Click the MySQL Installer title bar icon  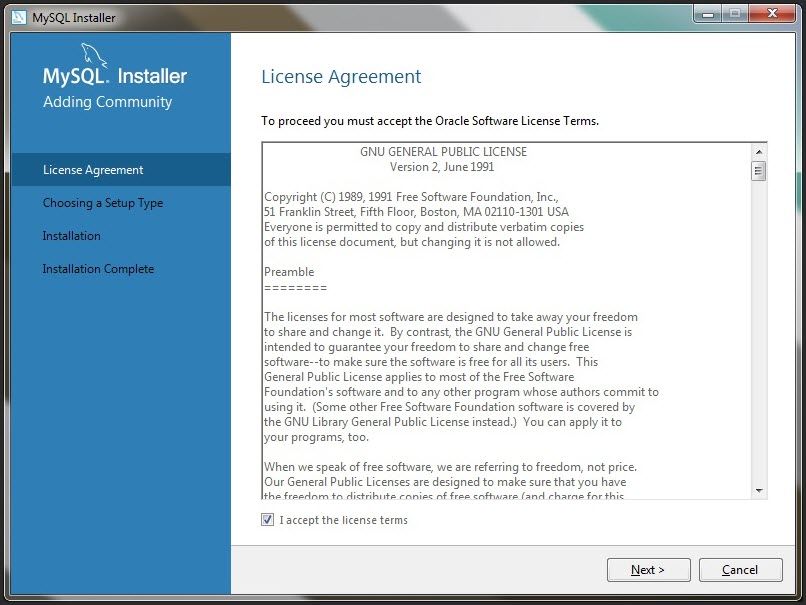click(19, 17)
